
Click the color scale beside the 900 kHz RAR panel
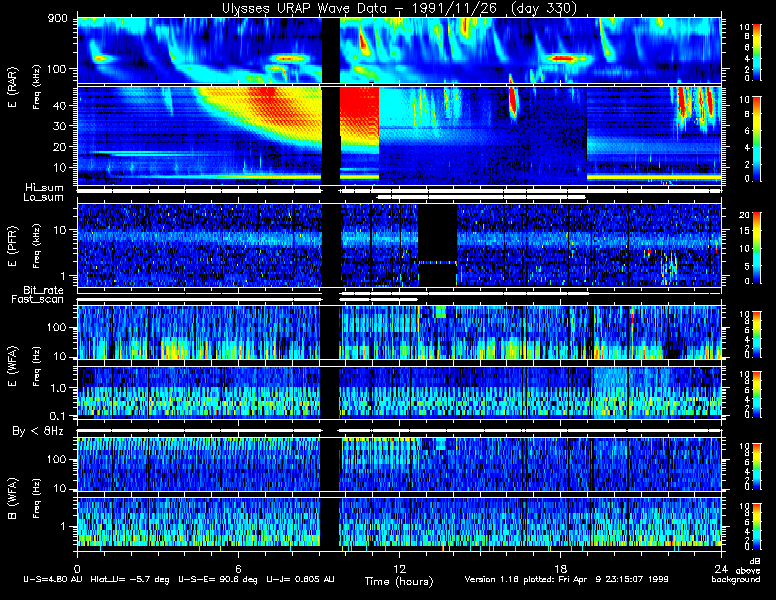[x=757, y=52]
